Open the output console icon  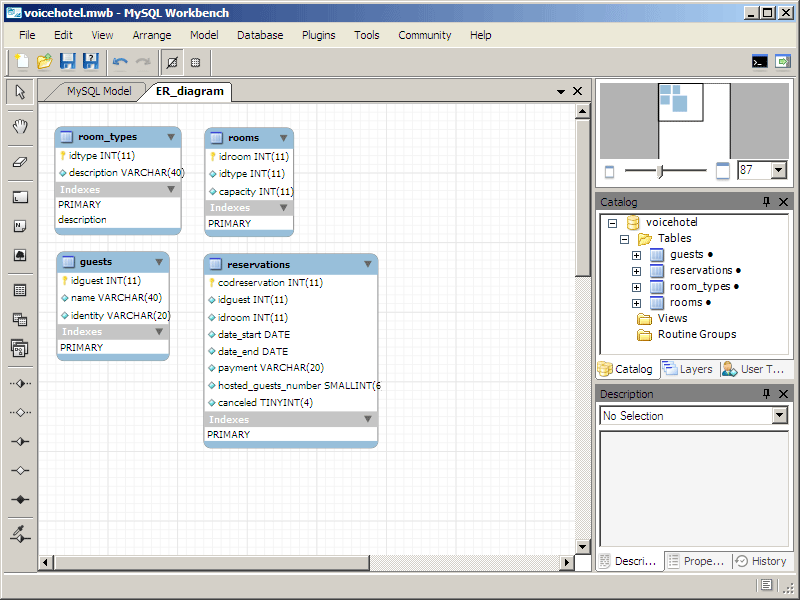click(760, 62)
